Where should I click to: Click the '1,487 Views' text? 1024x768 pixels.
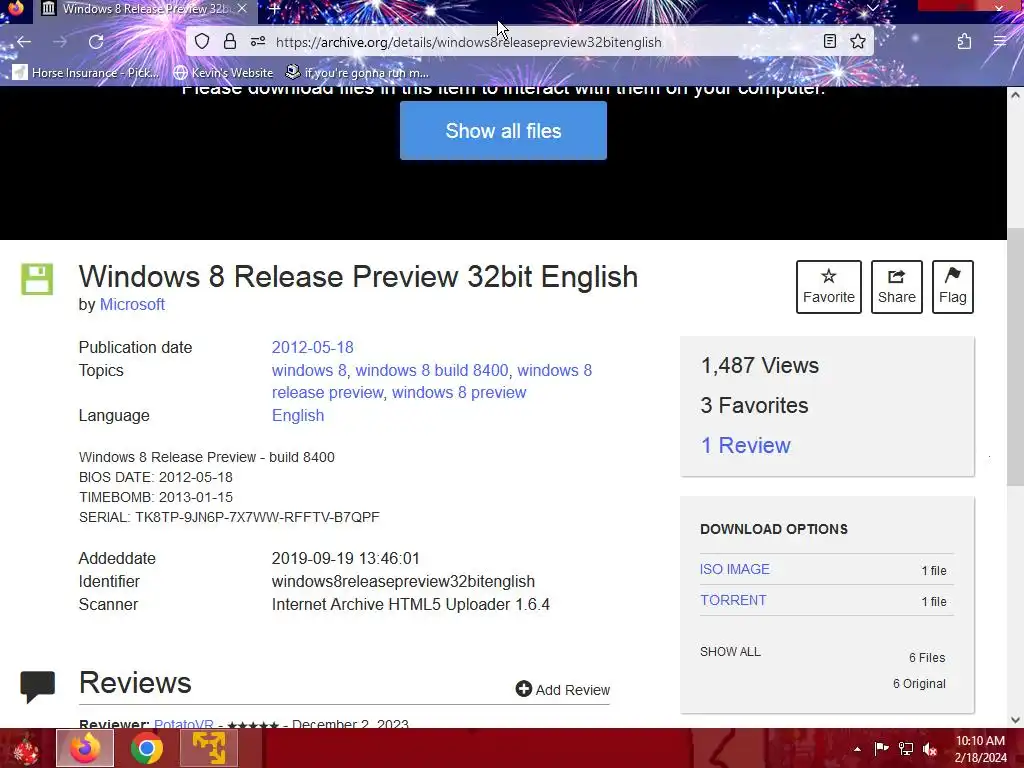[x=760, y=366]
